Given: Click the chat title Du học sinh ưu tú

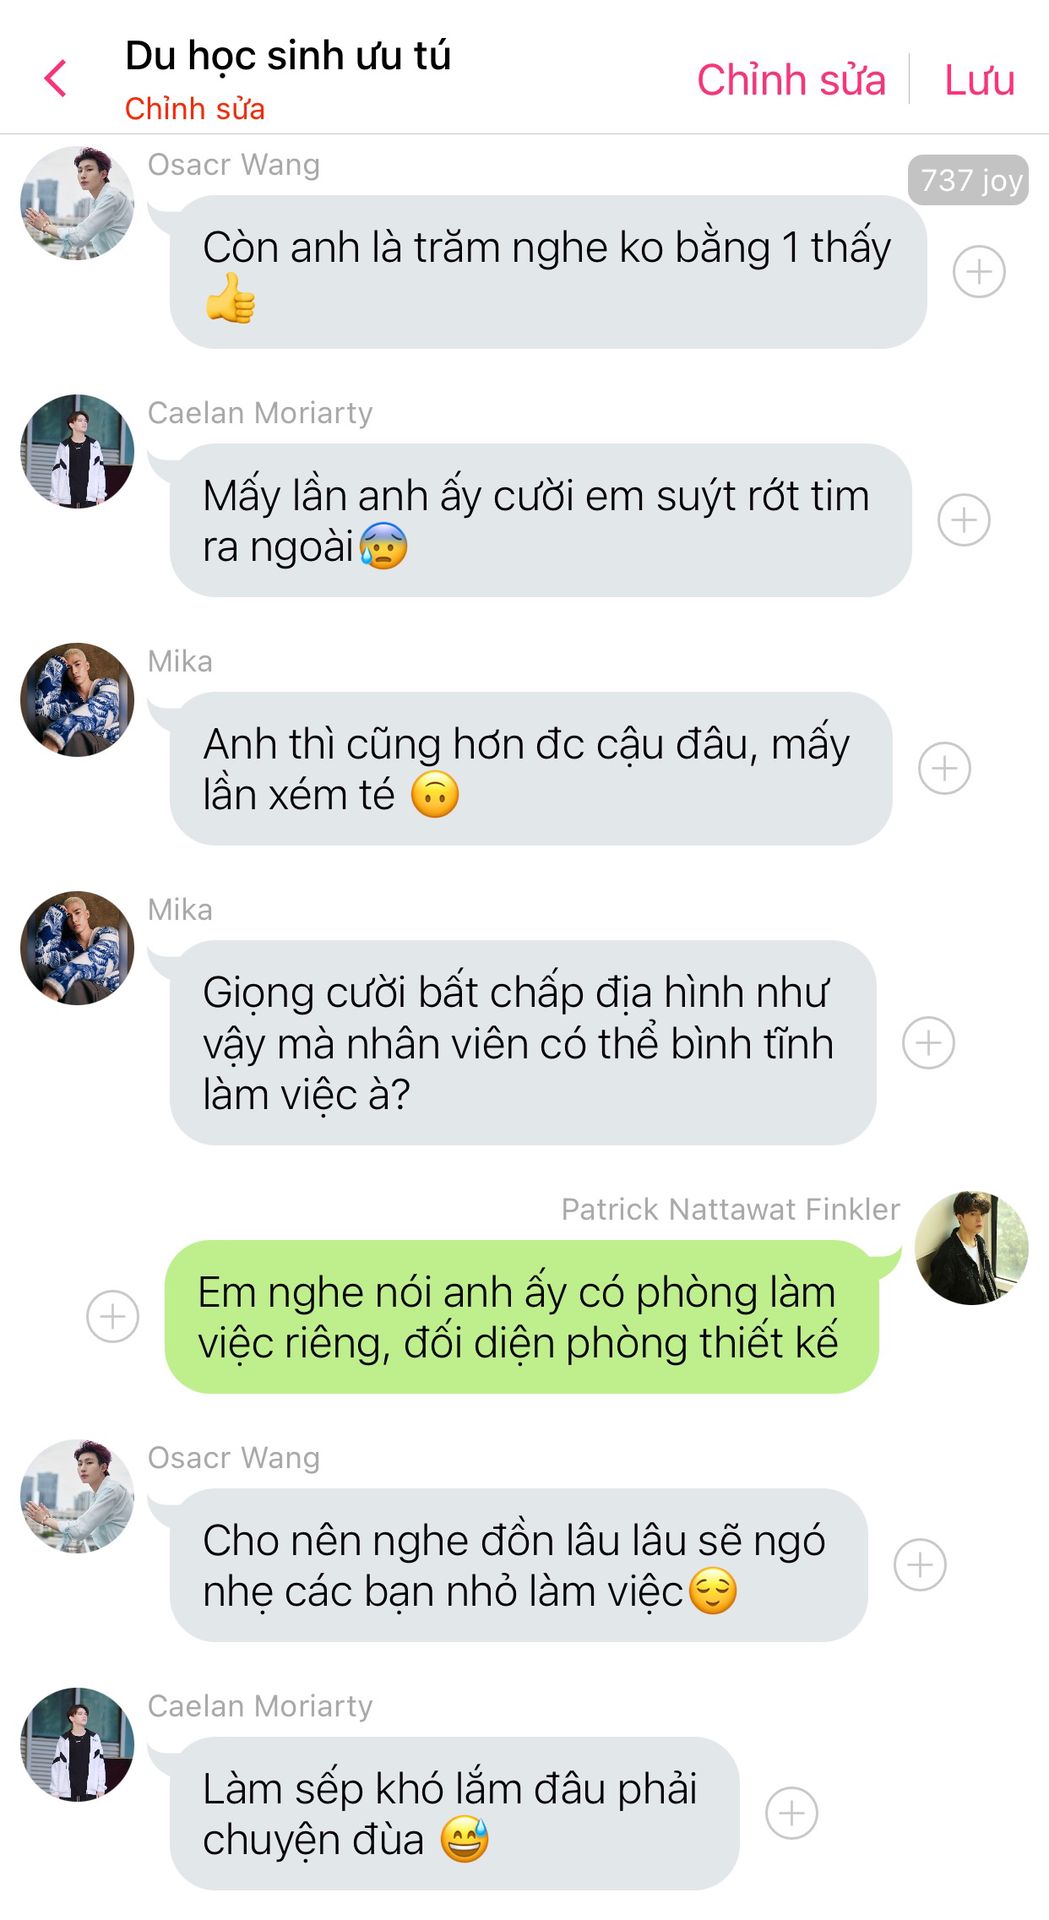Looking at the screenshot, I should tap(288, 55).
